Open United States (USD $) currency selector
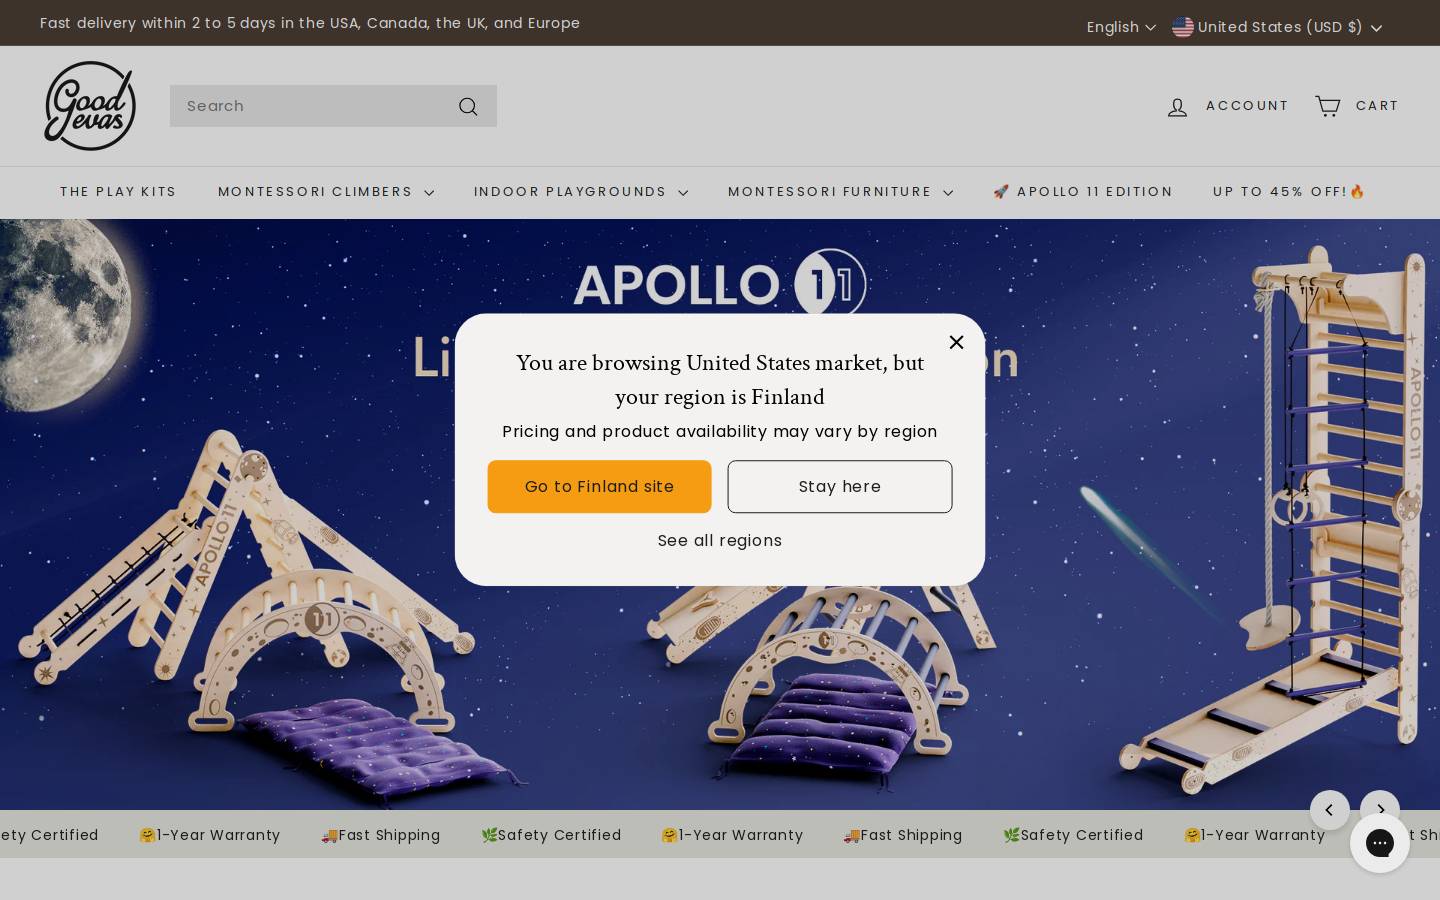1440x900 pixels. click(1277, 27)
